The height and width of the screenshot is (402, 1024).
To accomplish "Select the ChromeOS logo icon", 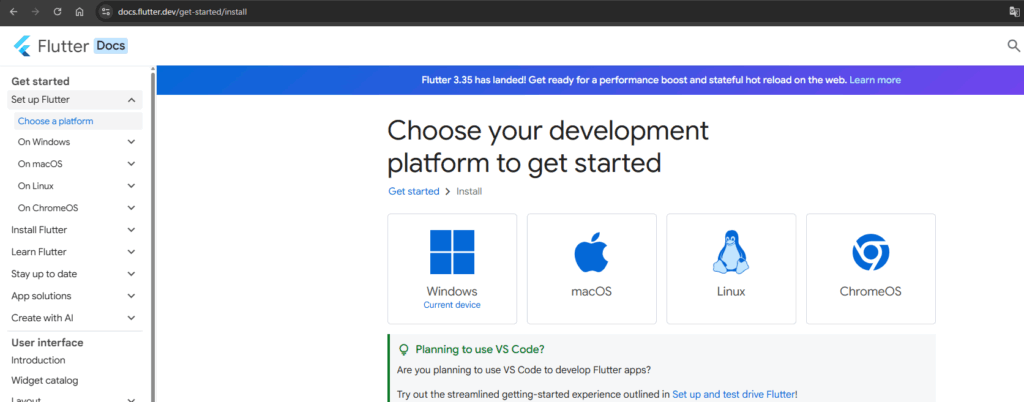I will (x=871, y=253).
